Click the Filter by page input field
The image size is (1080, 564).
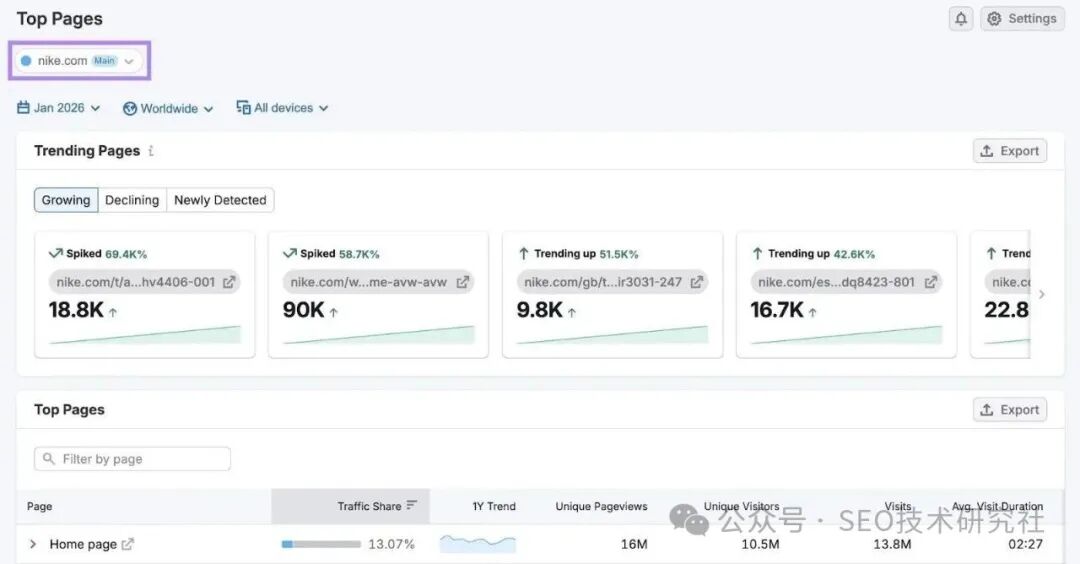point(132,459)
